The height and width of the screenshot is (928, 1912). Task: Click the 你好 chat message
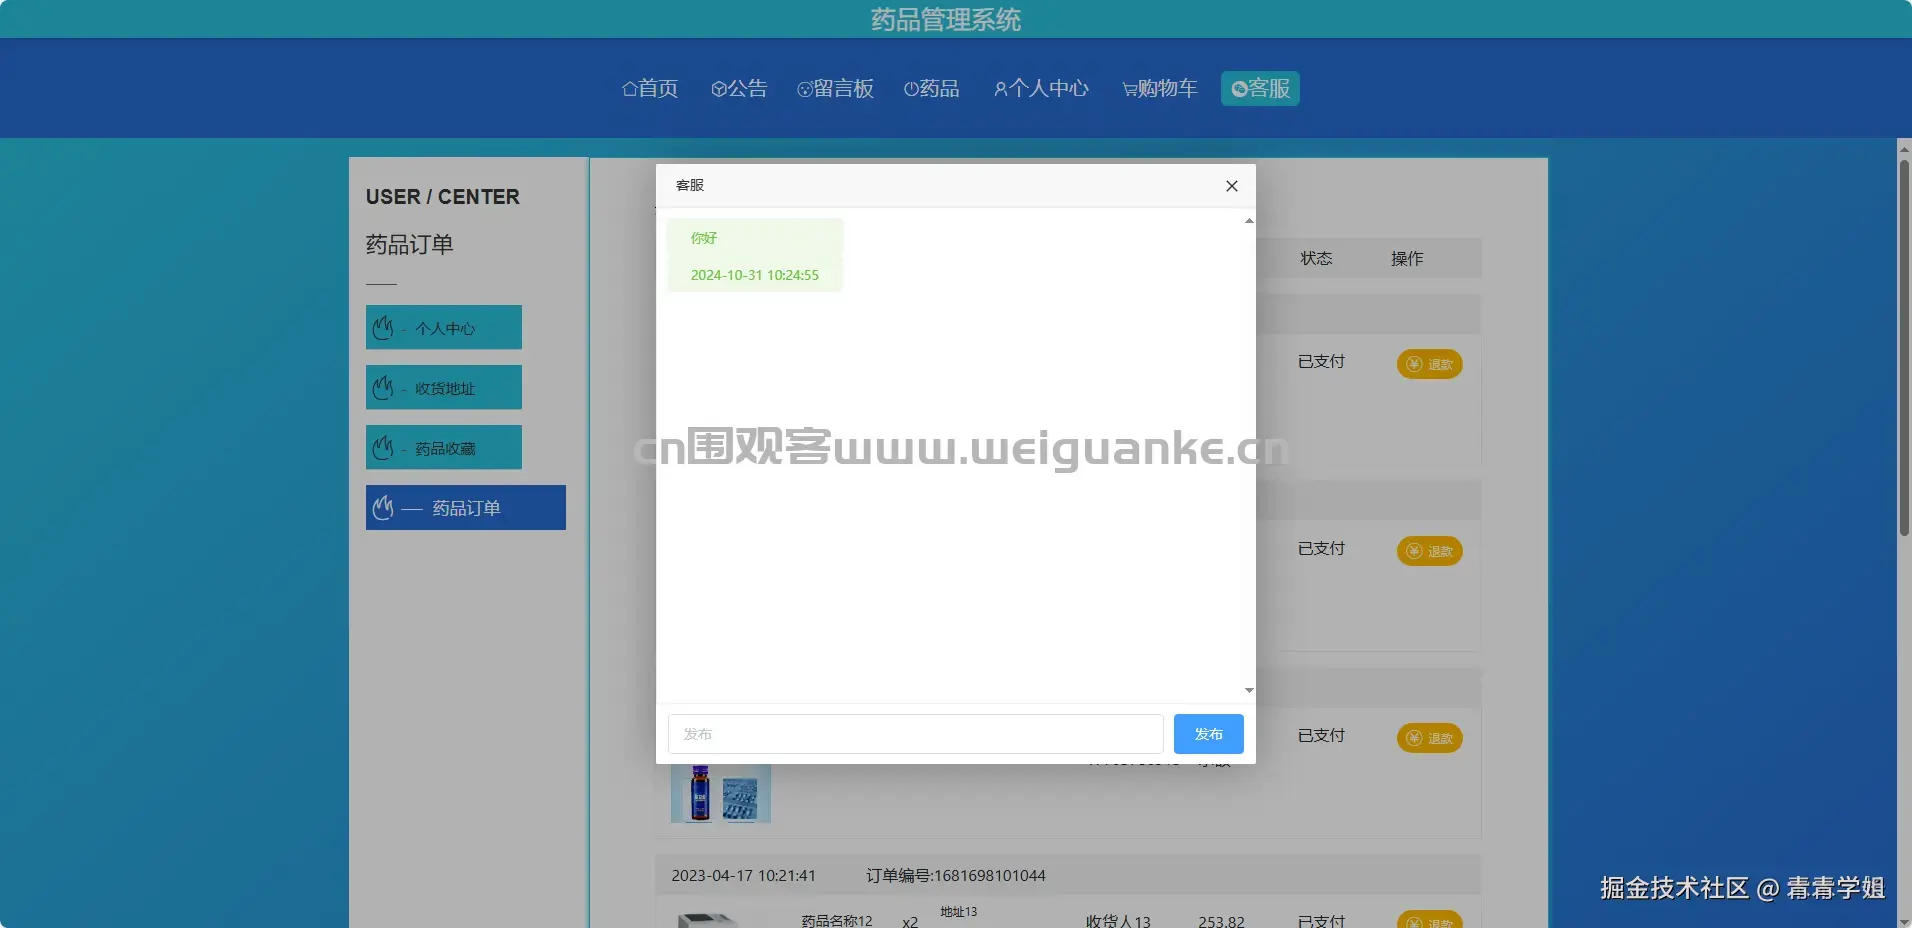pos(704,238)
